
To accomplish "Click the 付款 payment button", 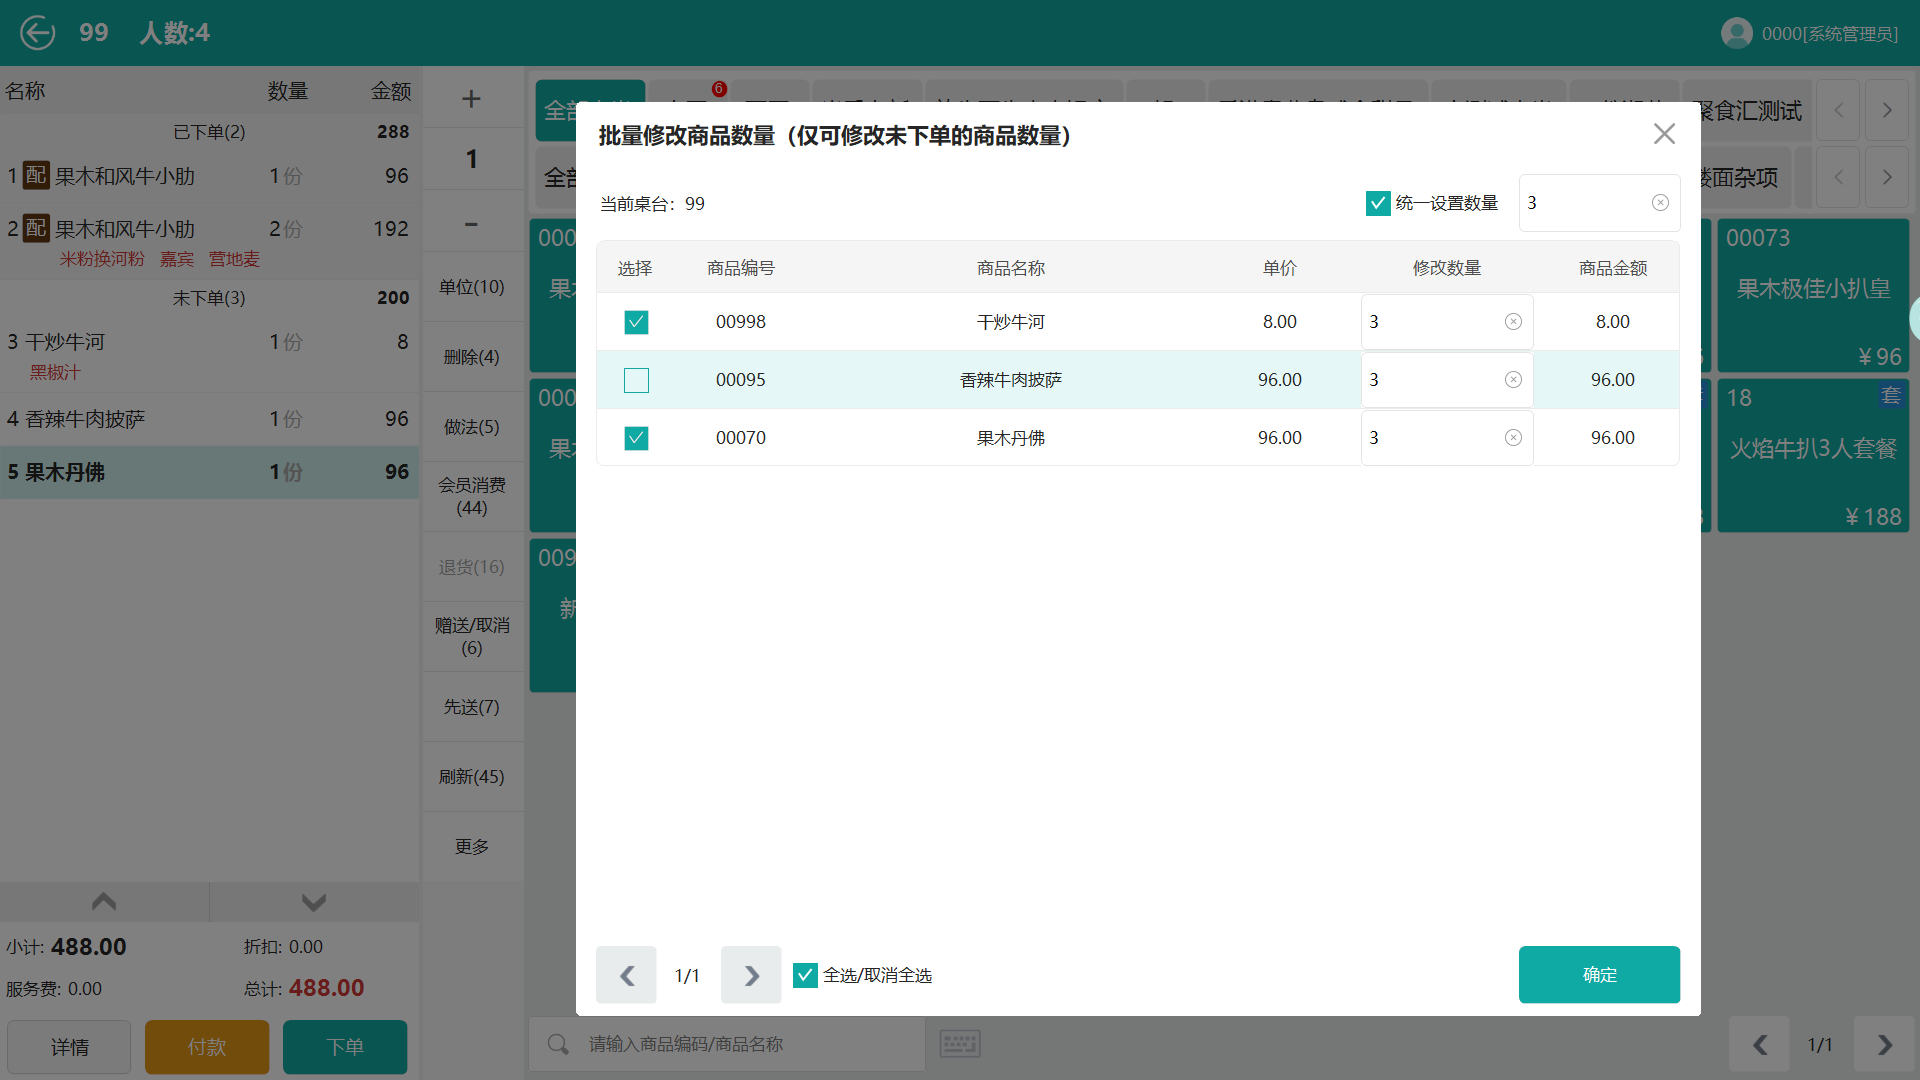I will click(207, 1047).
